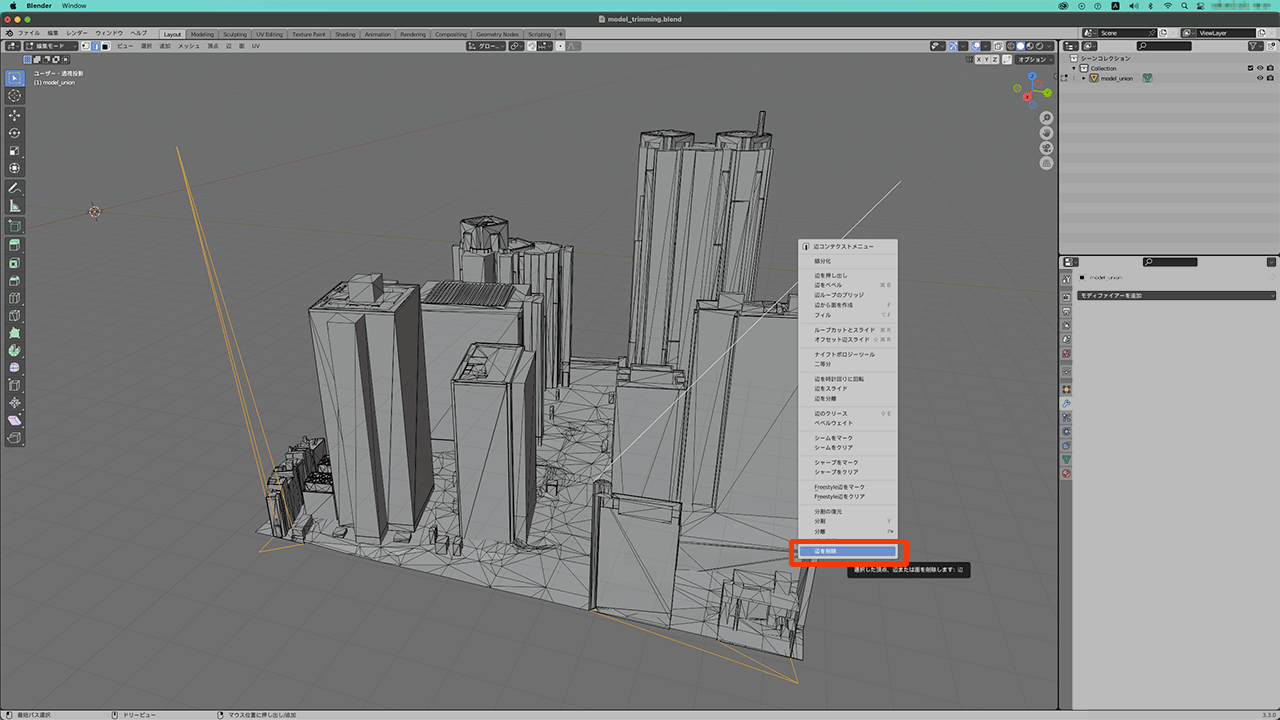Open the モディファイアーを追加 dropdown
Screen dimensions: 1280x720
(1177, 295)
